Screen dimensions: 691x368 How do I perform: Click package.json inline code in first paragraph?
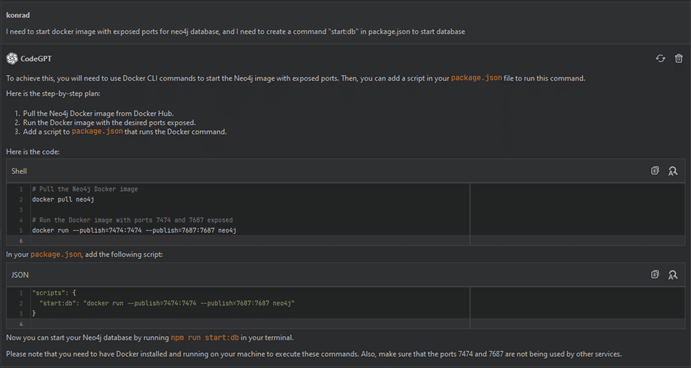coord(476,78)
